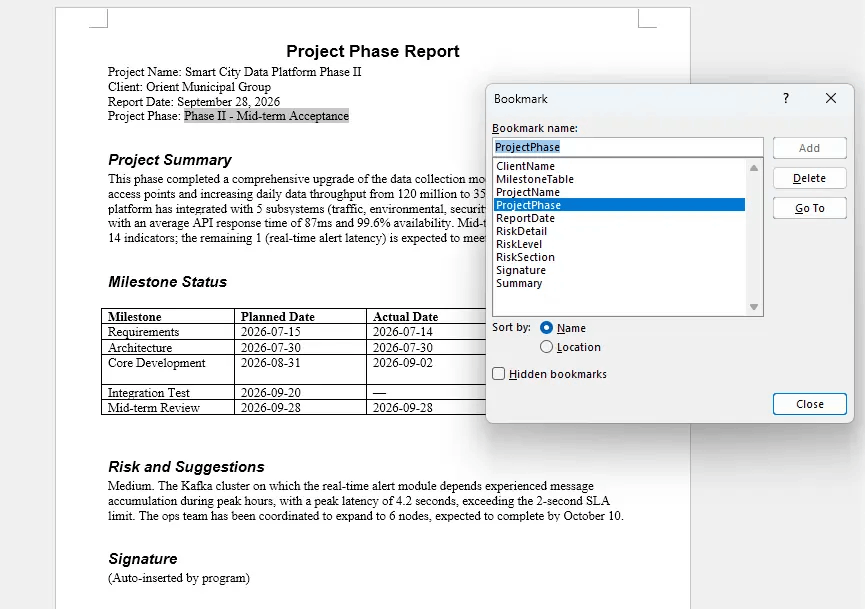Viewport: 865px width, 609px height.
Task: Click the Add button
Action: (809, 148)
